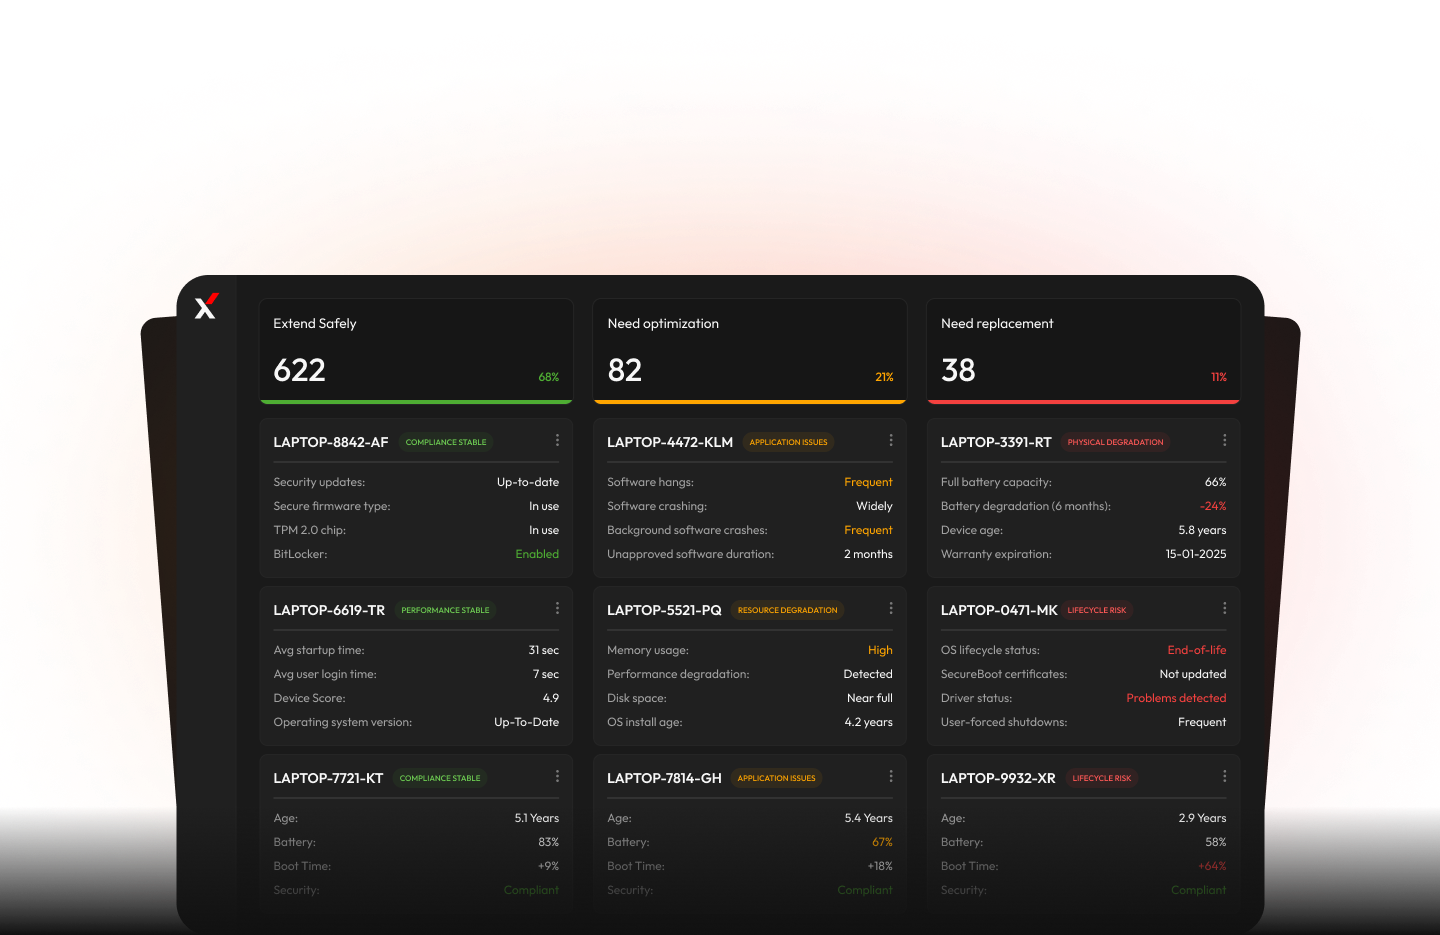This screenshot has width=1440, height=935.
Task: Select the Need optimization summary card
Action: 749,350
